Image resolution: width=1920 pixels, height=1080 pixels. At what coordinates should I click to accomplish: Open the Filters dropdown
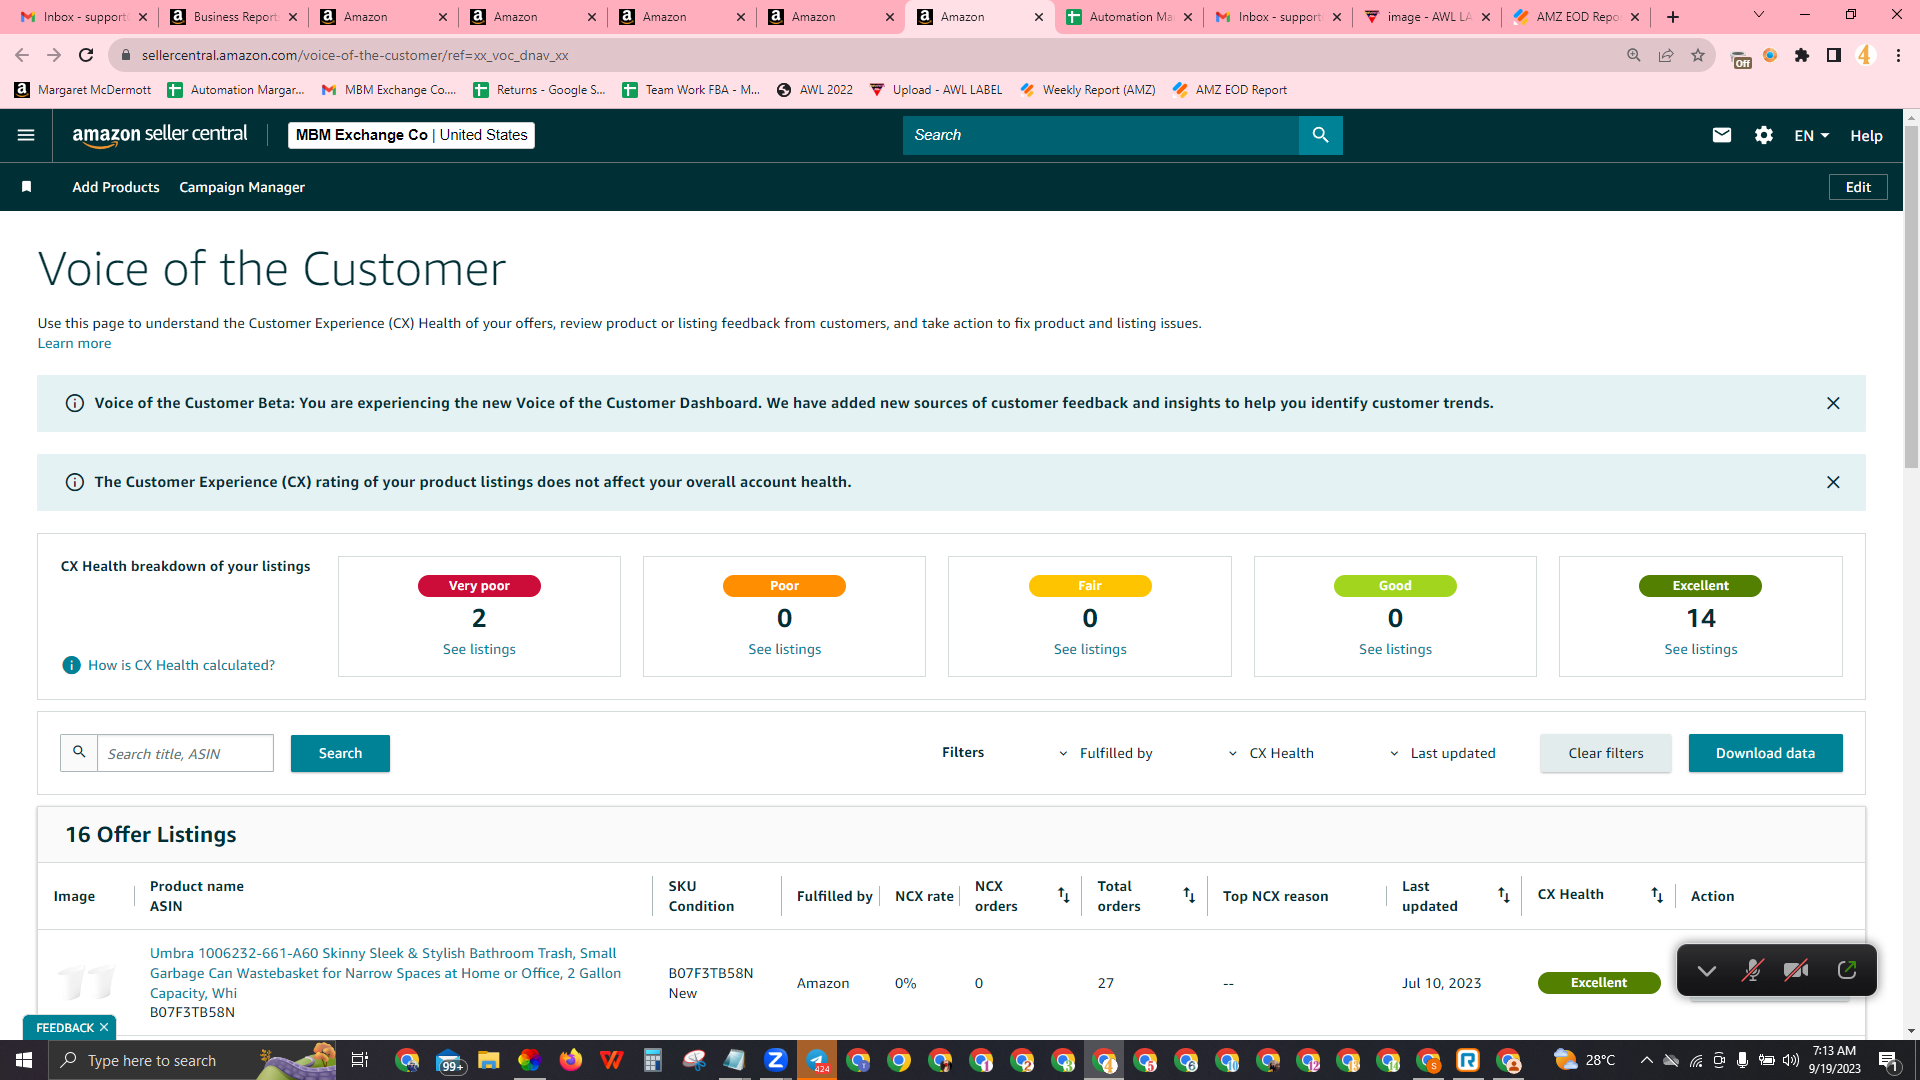(963, 752)
